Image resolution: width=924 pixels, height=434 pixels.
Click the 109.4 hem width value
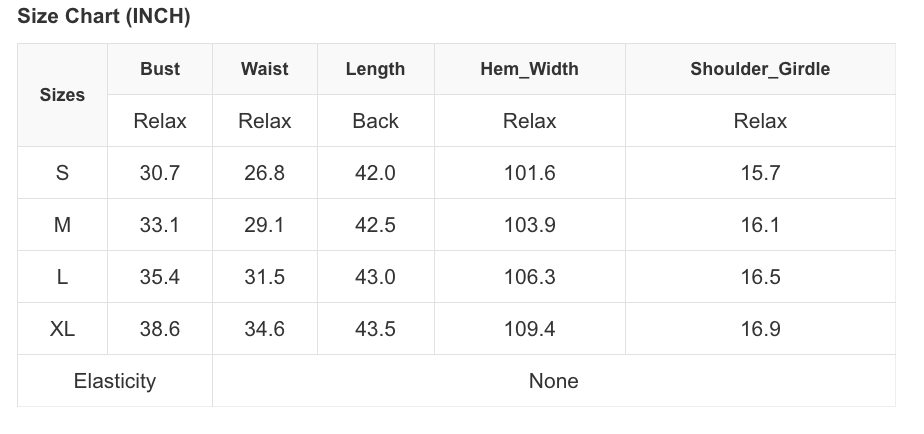pyautogui.click(x=529, y=329)
